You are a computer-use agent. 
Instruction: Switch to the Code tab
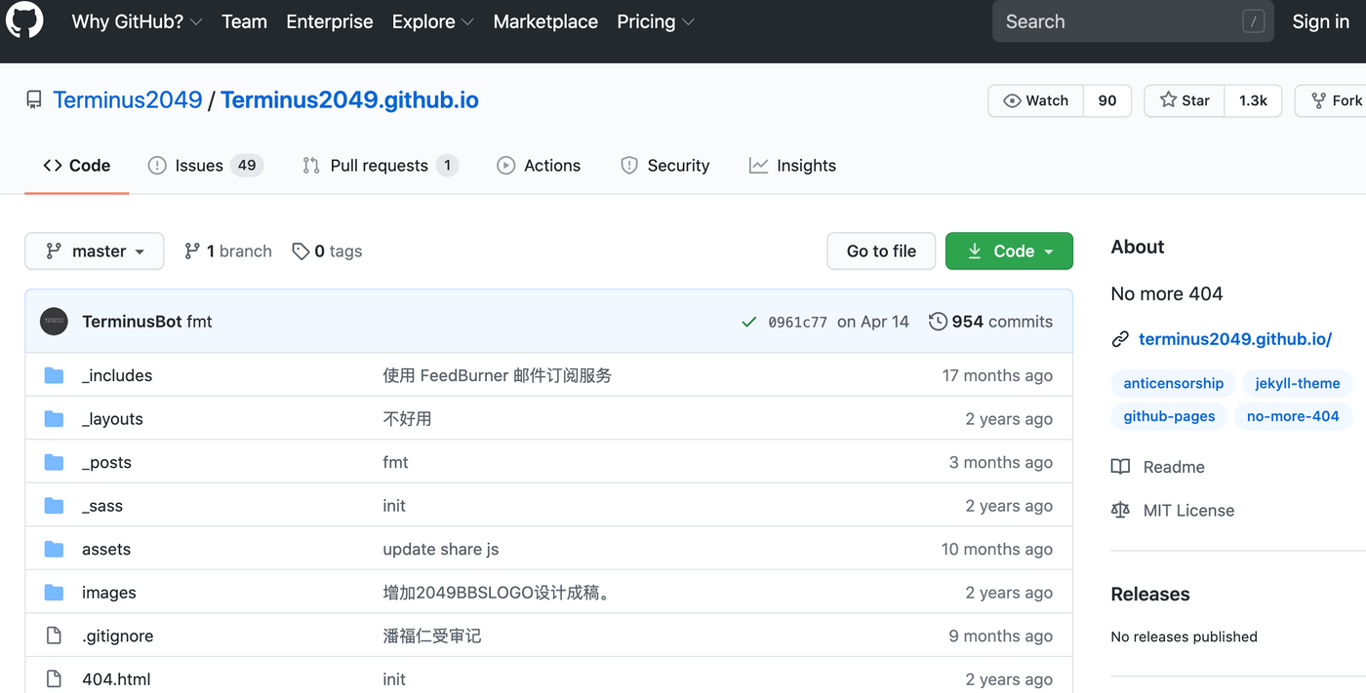coord(77,166)
